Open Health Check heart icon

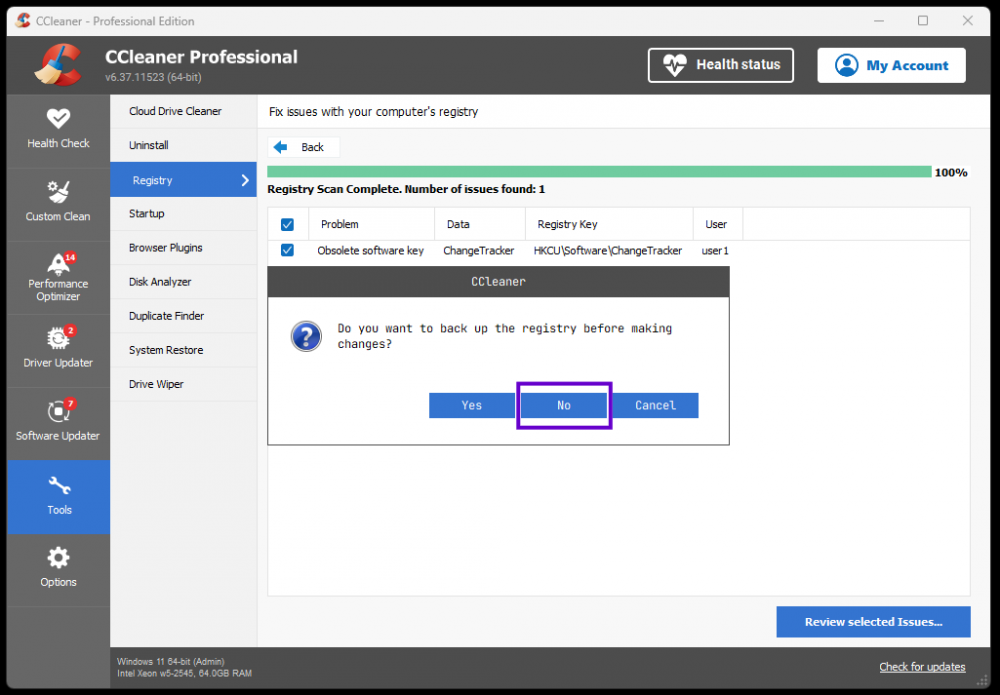point(58,118)
